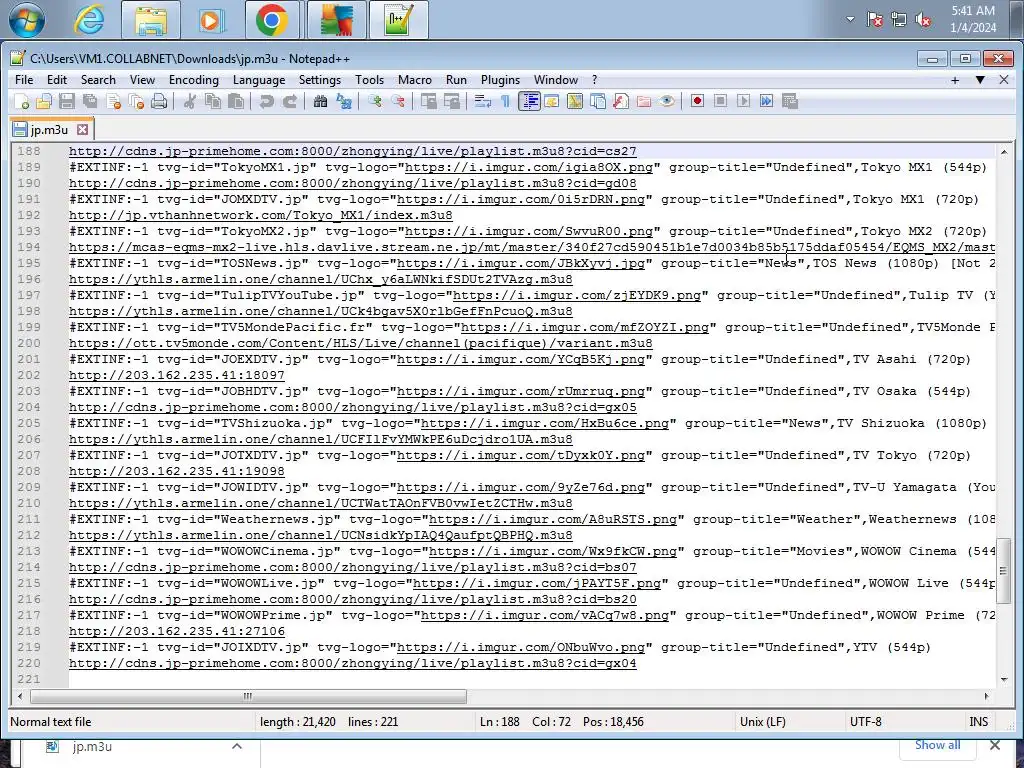Viewport: 1024px width, 768px height.
Task: Click the vertical scrollbar down arrow
Action: [1004, 680]
